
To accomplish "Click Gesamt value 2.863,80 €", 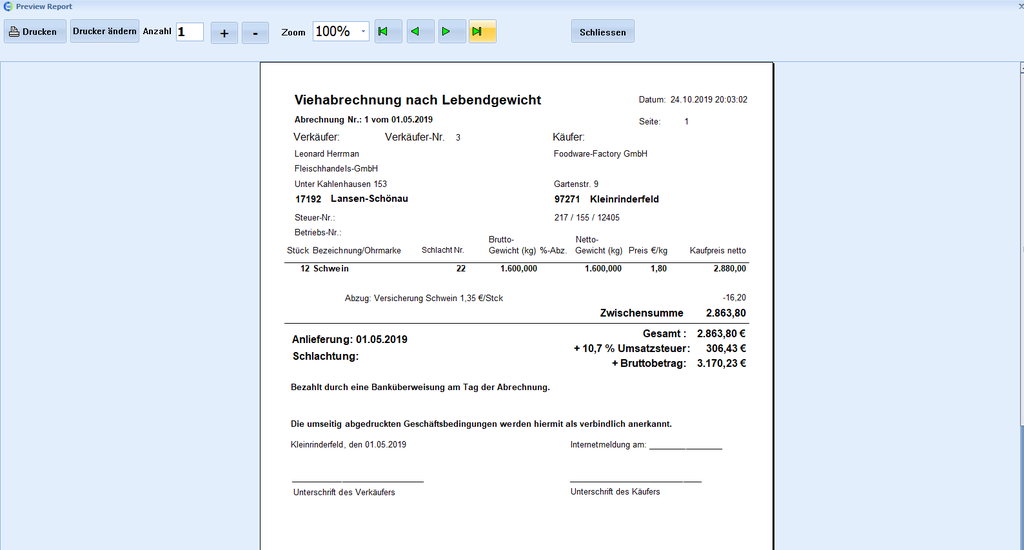I will (721, 334).
